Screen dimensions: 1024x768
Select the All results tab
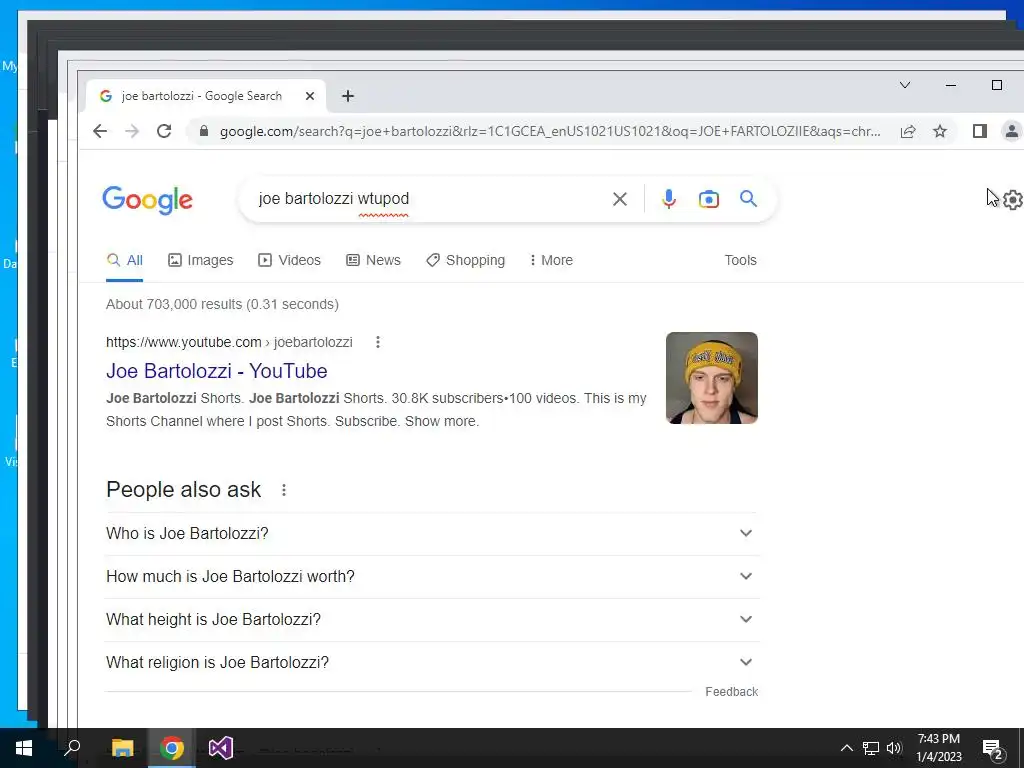click(125, 260)
